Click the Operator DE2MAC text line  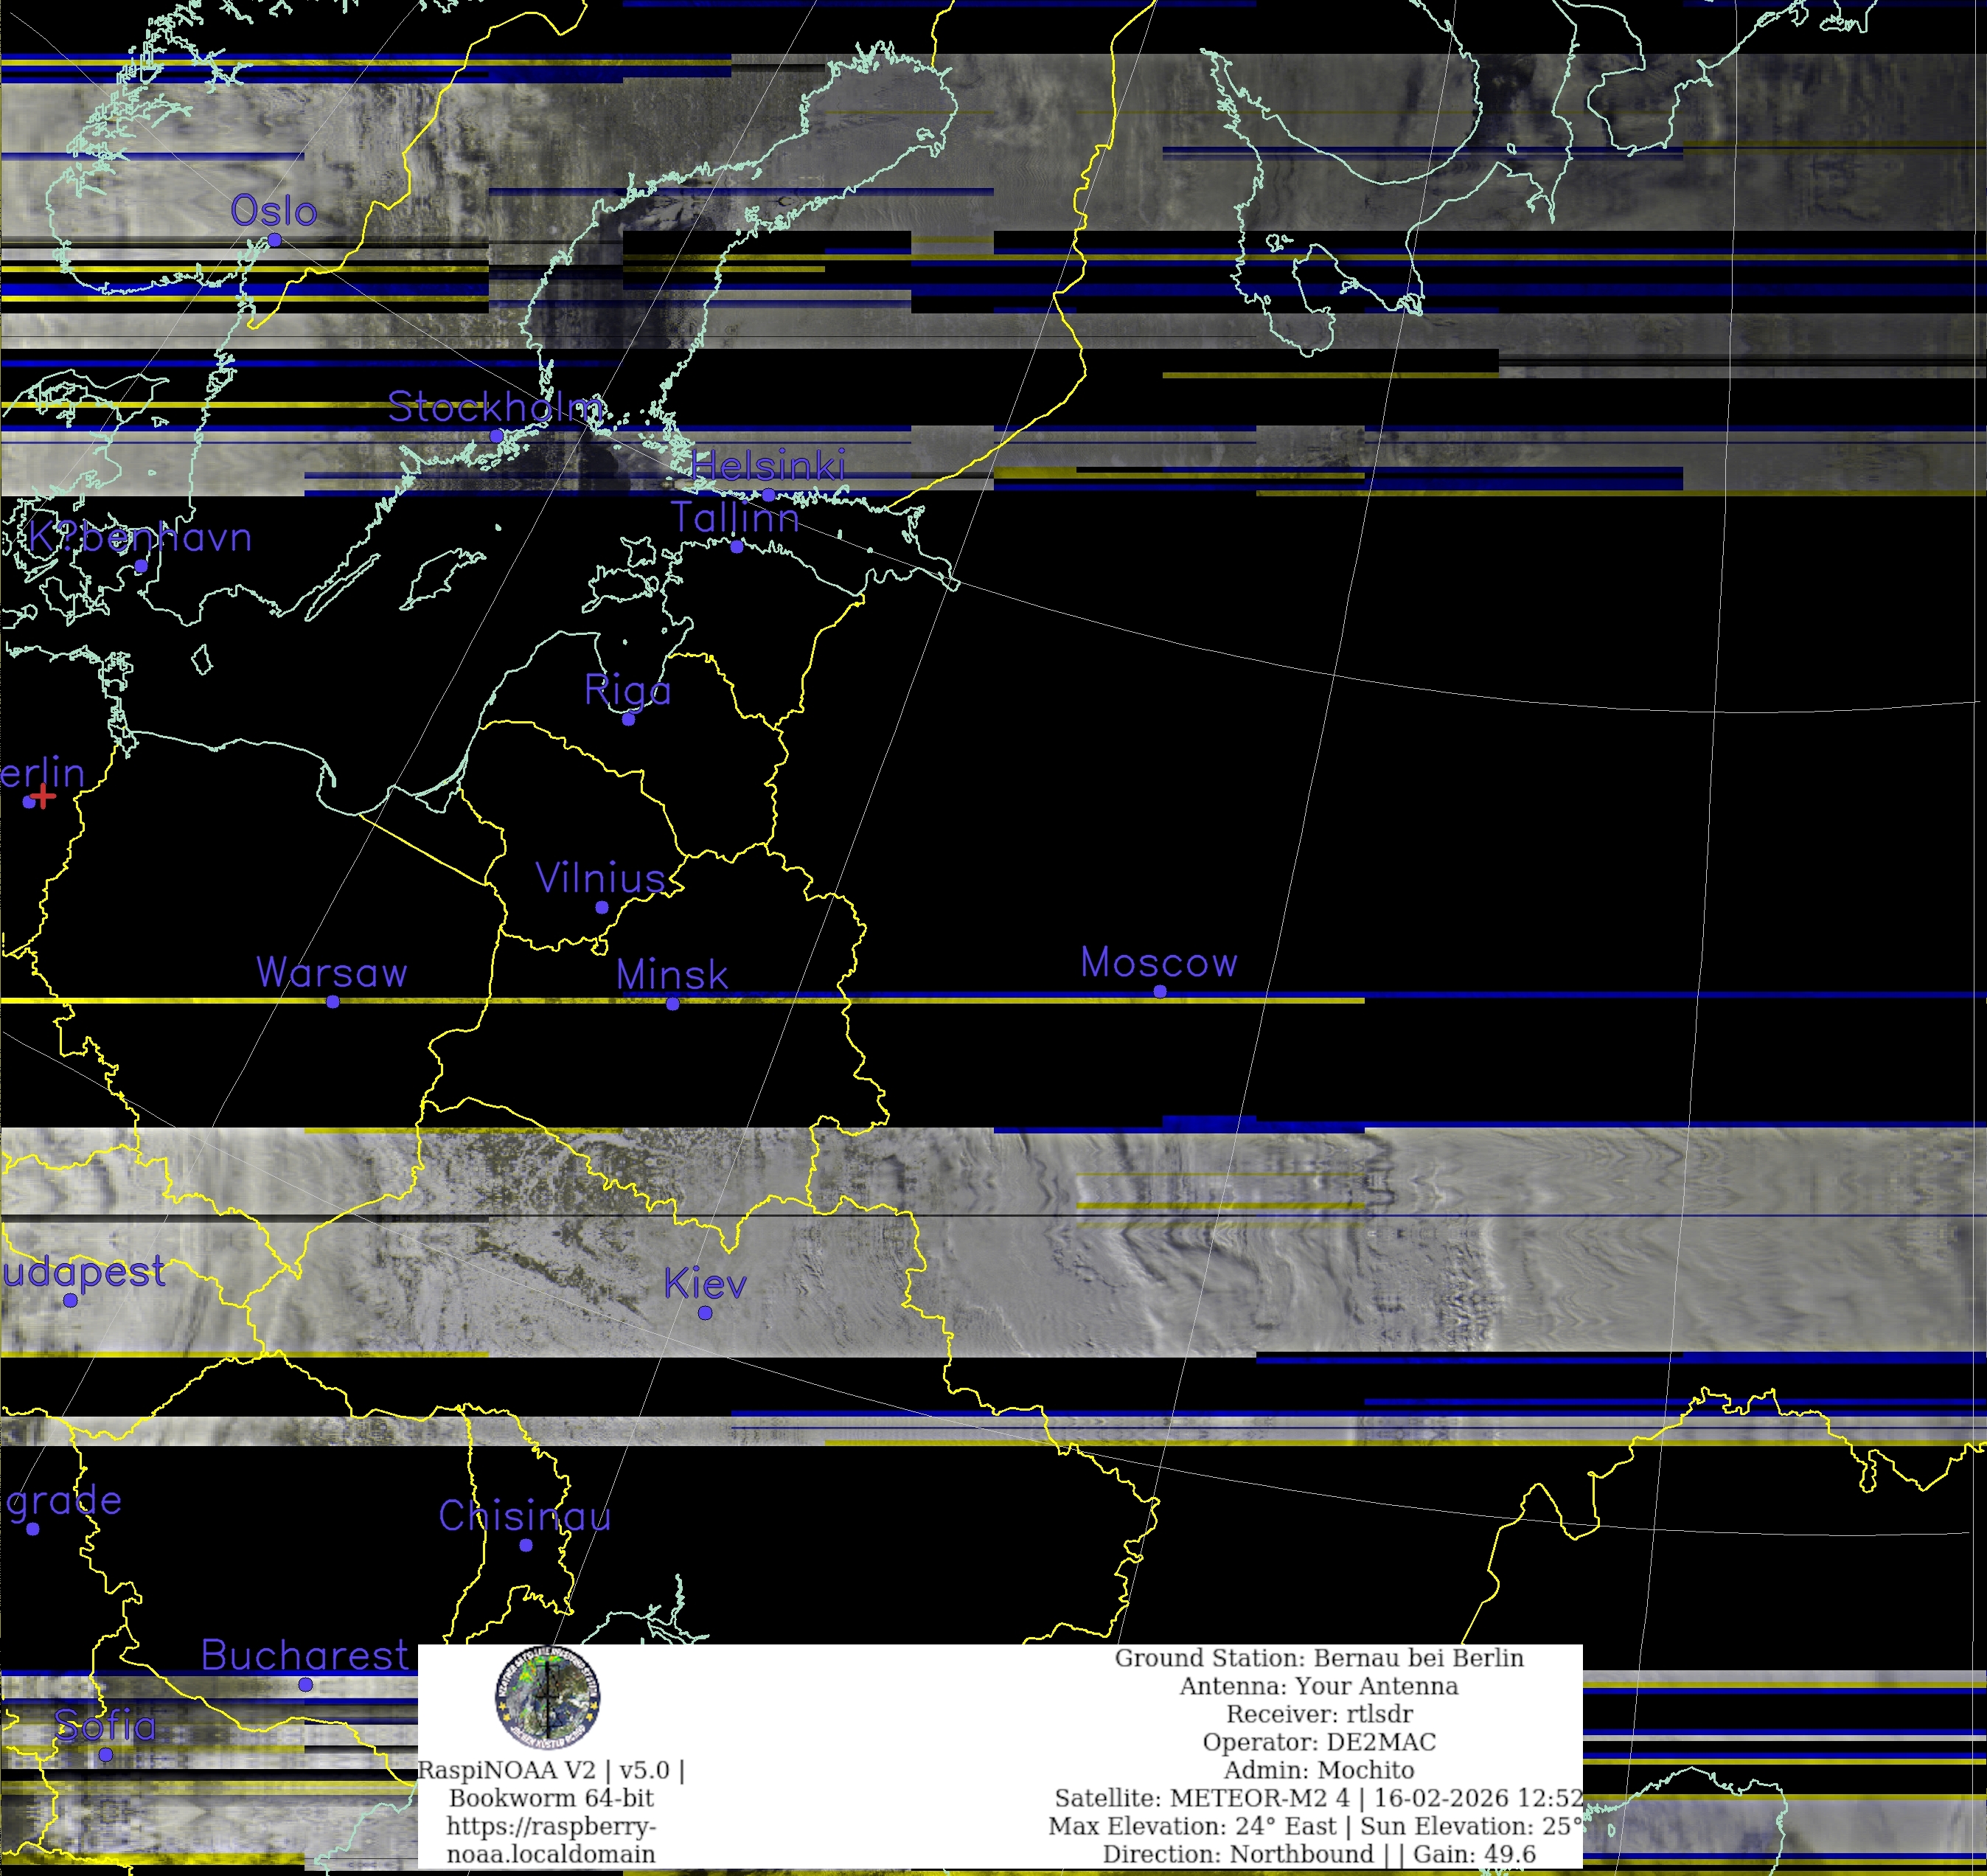click(1319, 1742)
